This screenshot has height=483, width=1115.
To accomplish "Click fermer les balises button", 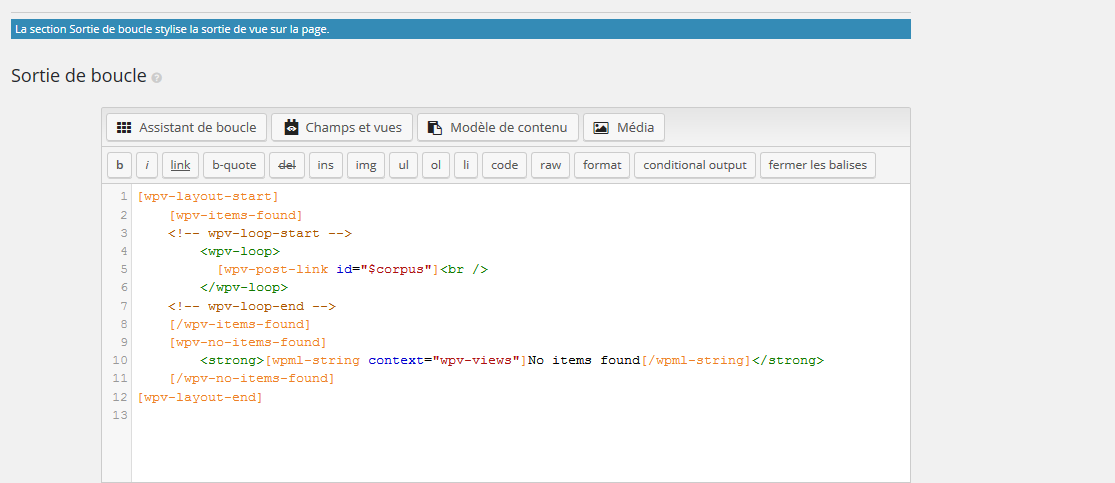I will tap(818, 165).
